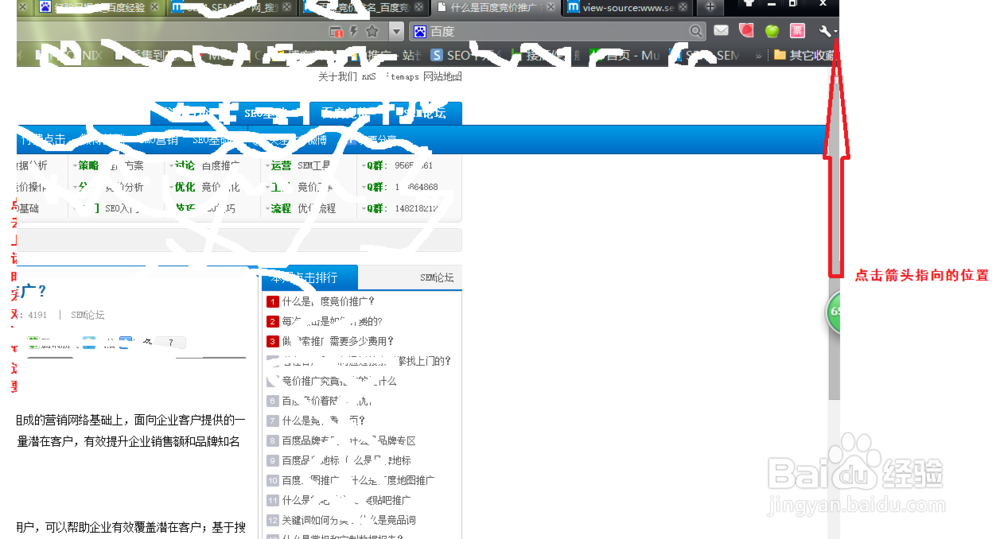Switch to the view-source:www.se tab
This screenshot has width=1000, height=539.
[628, 8]
